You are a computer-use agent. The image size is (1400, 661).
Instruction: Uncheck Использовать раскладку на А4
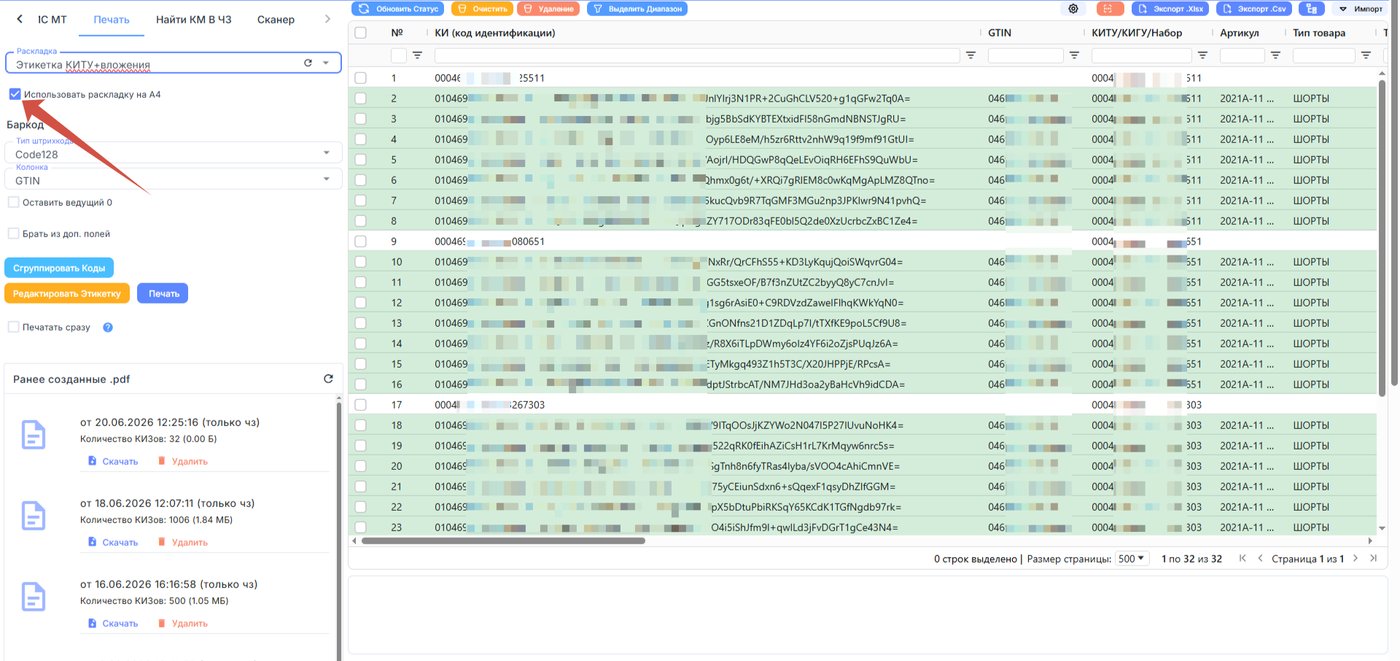pyautogui.click(x=14, y=94)
